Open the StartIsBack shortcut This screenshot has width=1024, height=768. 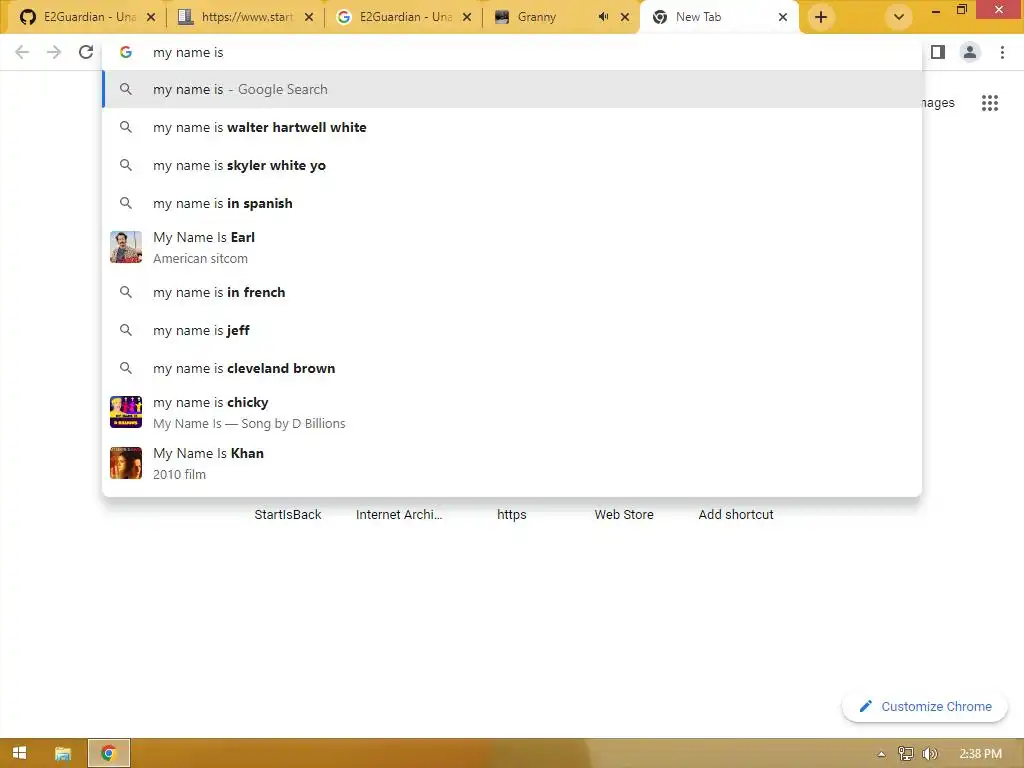click(x=287, y=515)
